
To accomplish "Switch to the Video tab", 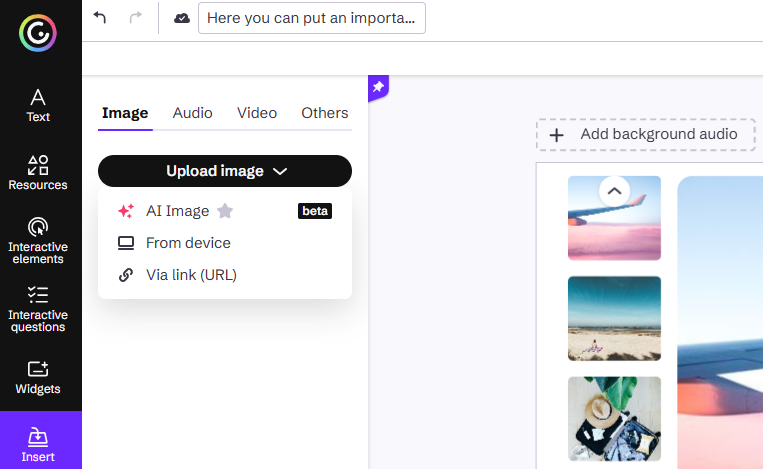I will tap(257, 113).
